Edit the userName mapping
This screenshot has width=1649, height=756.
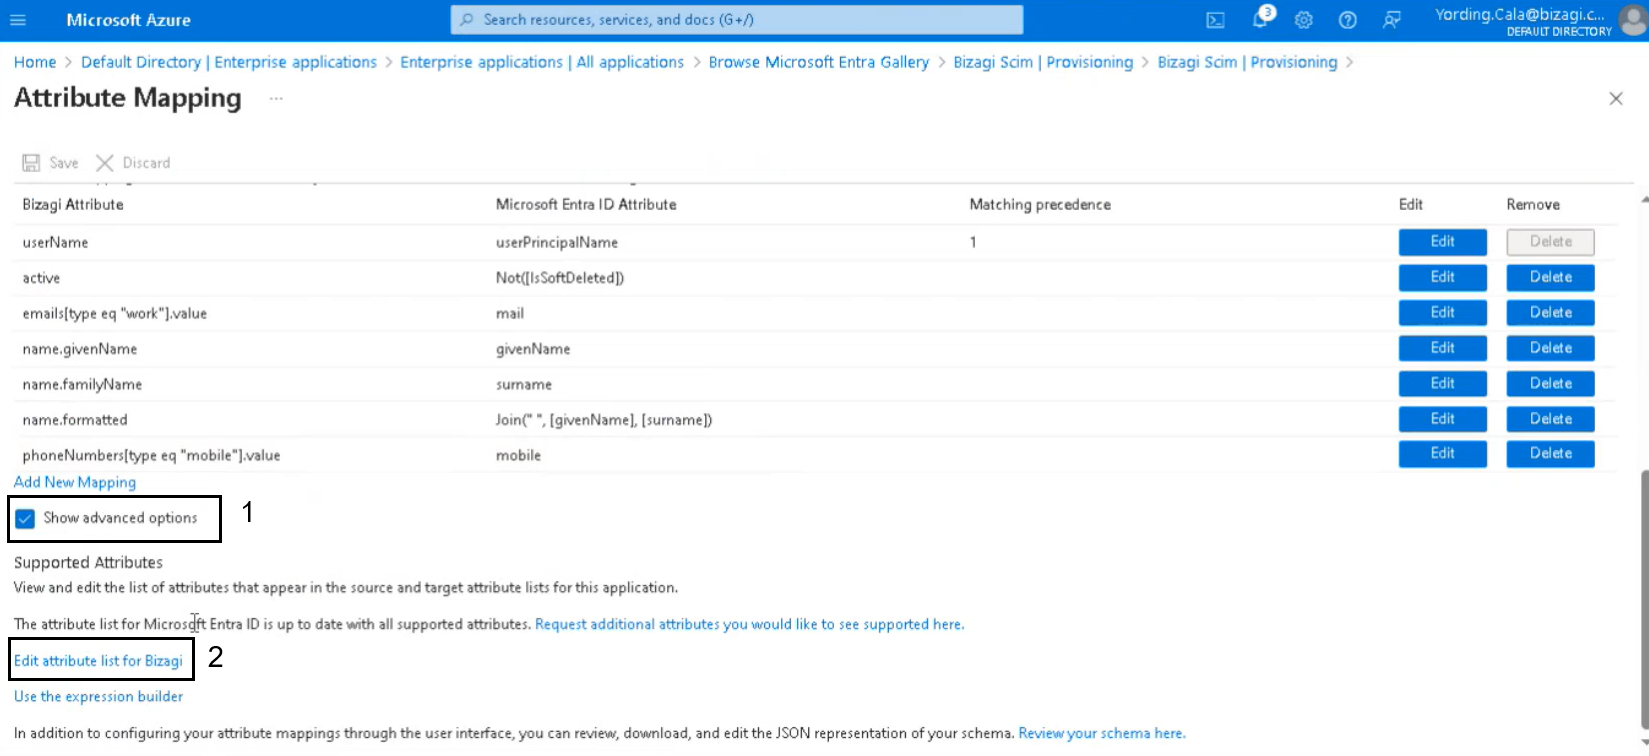[1442, 242]
